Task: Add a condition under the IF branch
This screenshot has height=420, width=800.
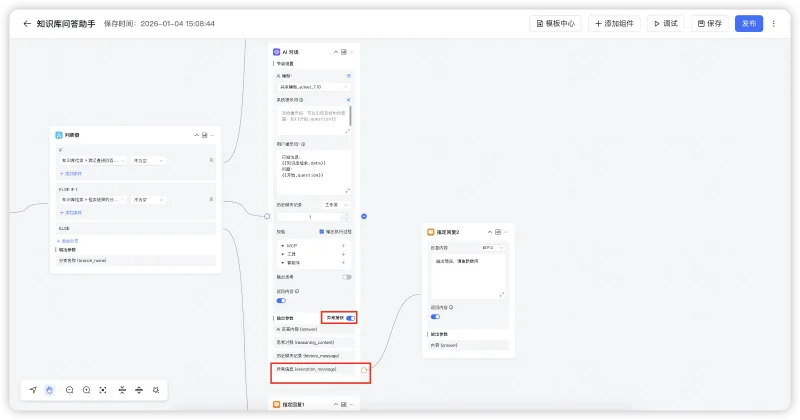Action: (x=71, y=174)
